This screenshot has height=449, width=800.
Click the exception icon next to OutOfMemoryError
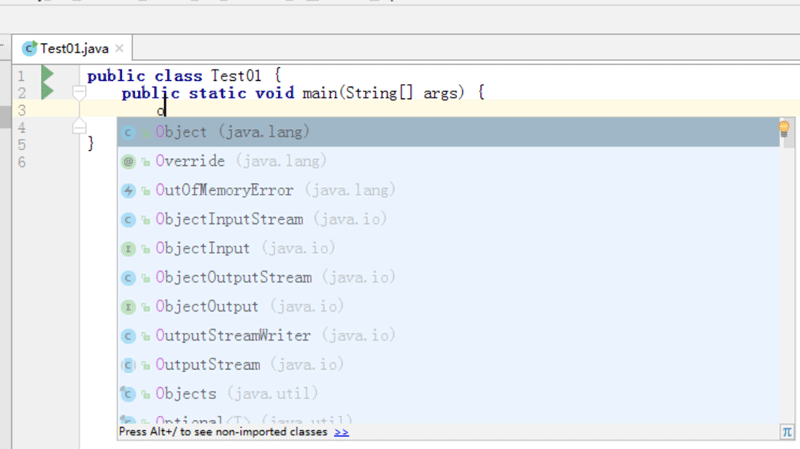click(128, 191)
